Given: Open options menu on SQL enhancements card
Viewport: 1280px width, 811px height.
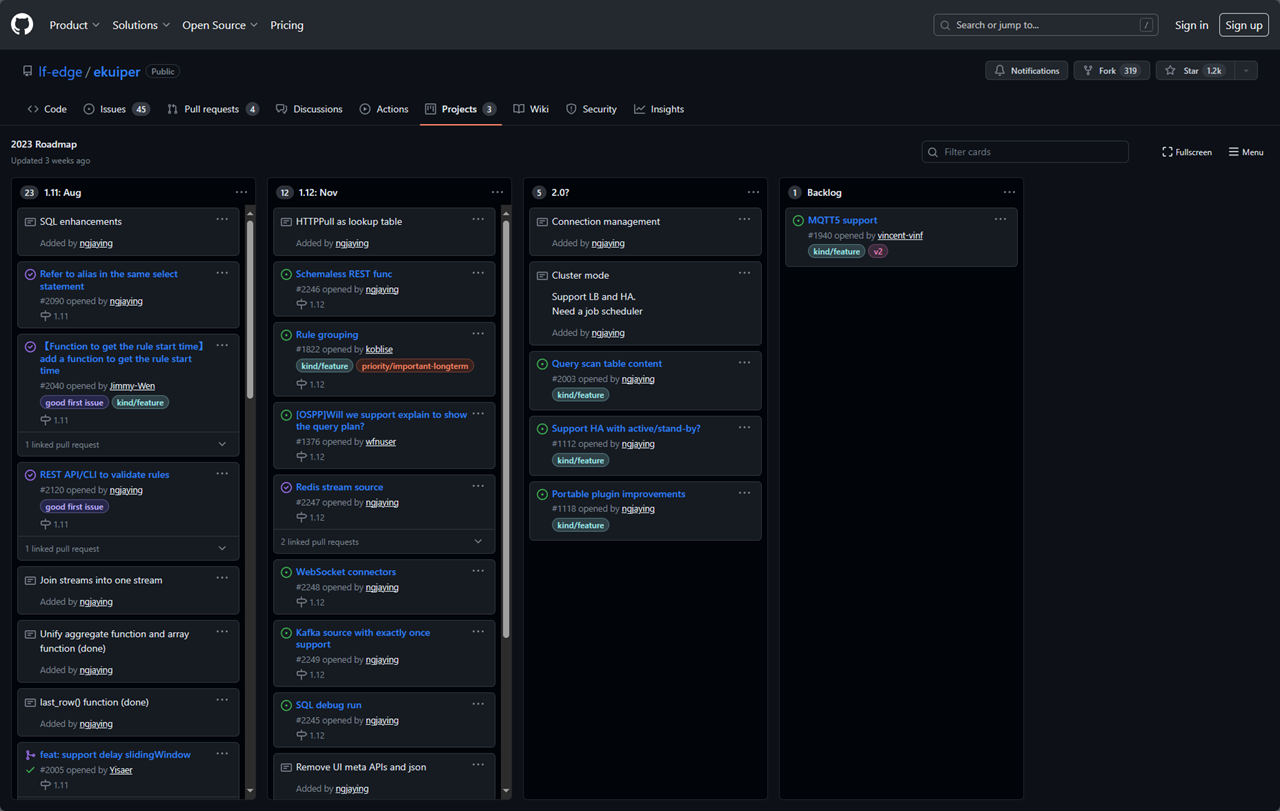Looking at the screenshot, I should click(x=222, y=219).
